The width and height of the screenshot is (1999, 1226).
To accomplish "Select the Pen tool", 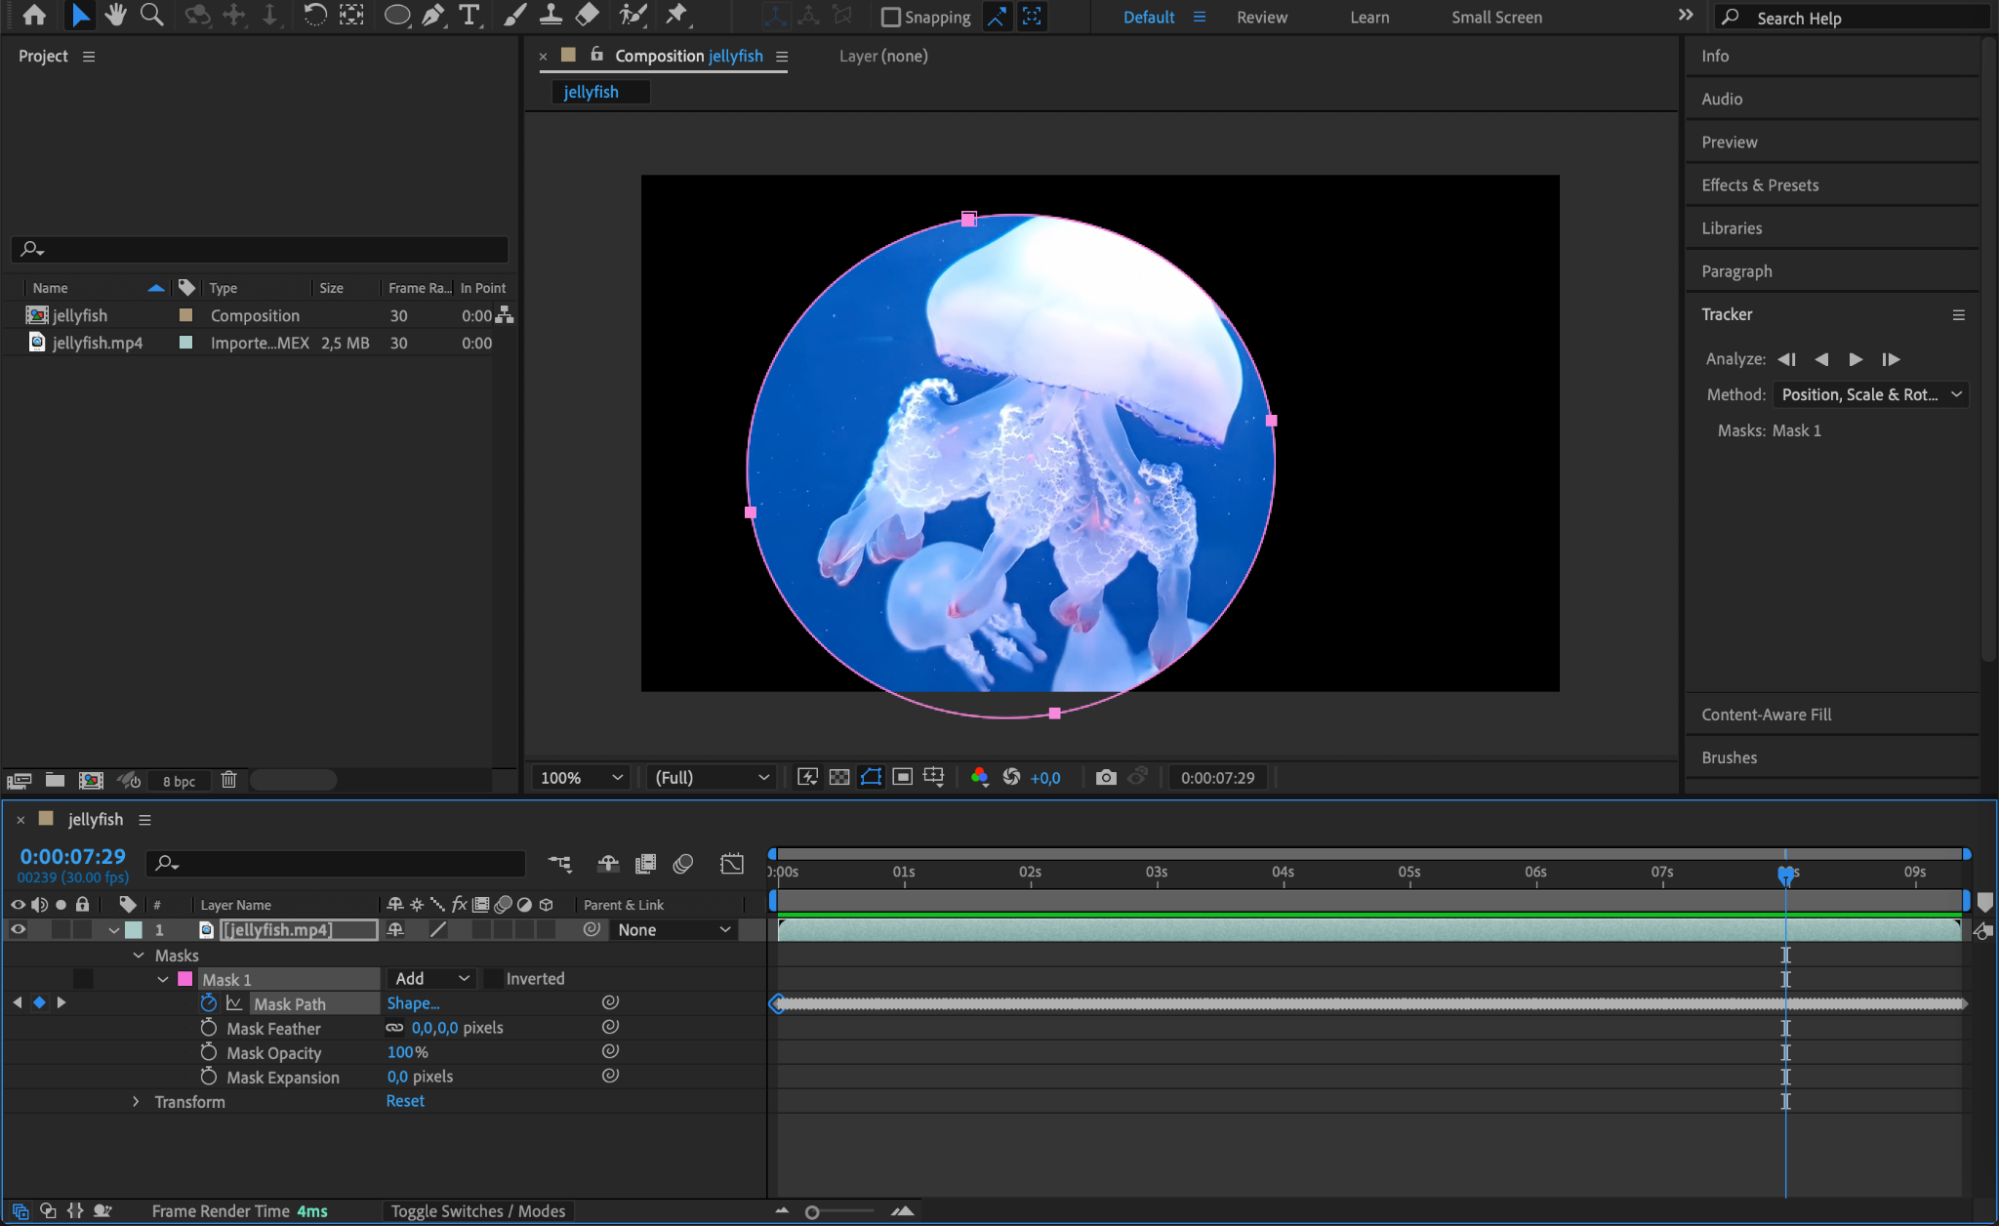I will [433, 15].
